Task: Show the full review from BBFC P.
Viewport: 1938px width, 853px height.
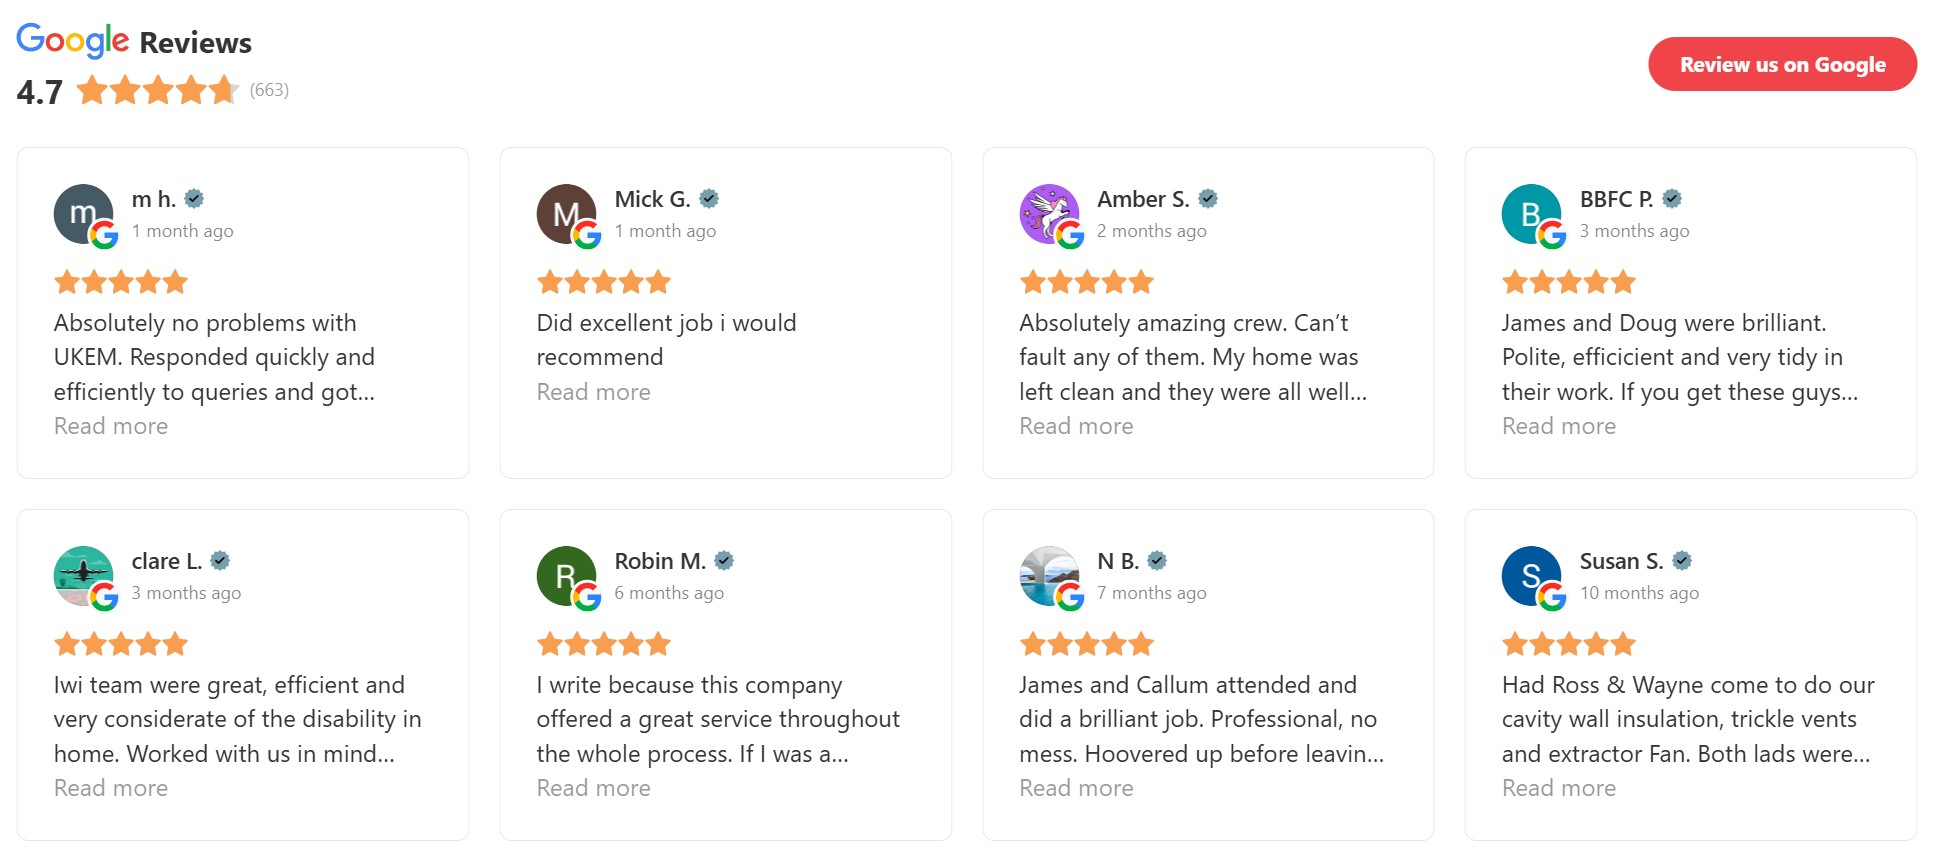Action: coord(1558,426)
